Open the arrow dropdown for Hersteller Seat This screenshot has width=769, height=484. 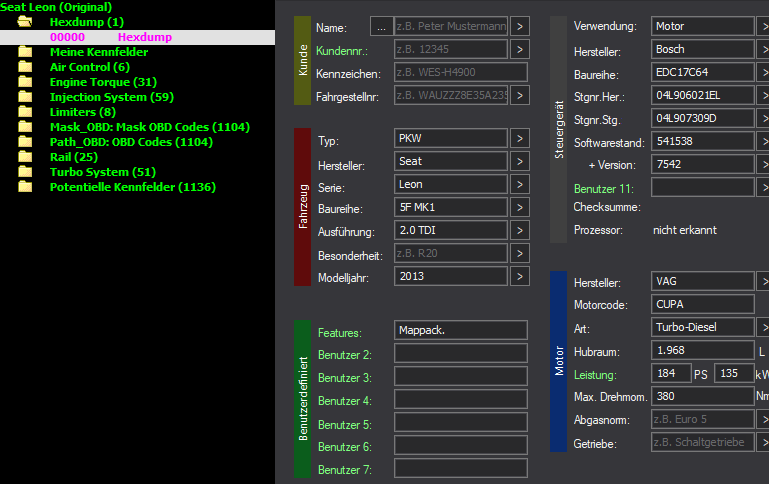point(520,161)
